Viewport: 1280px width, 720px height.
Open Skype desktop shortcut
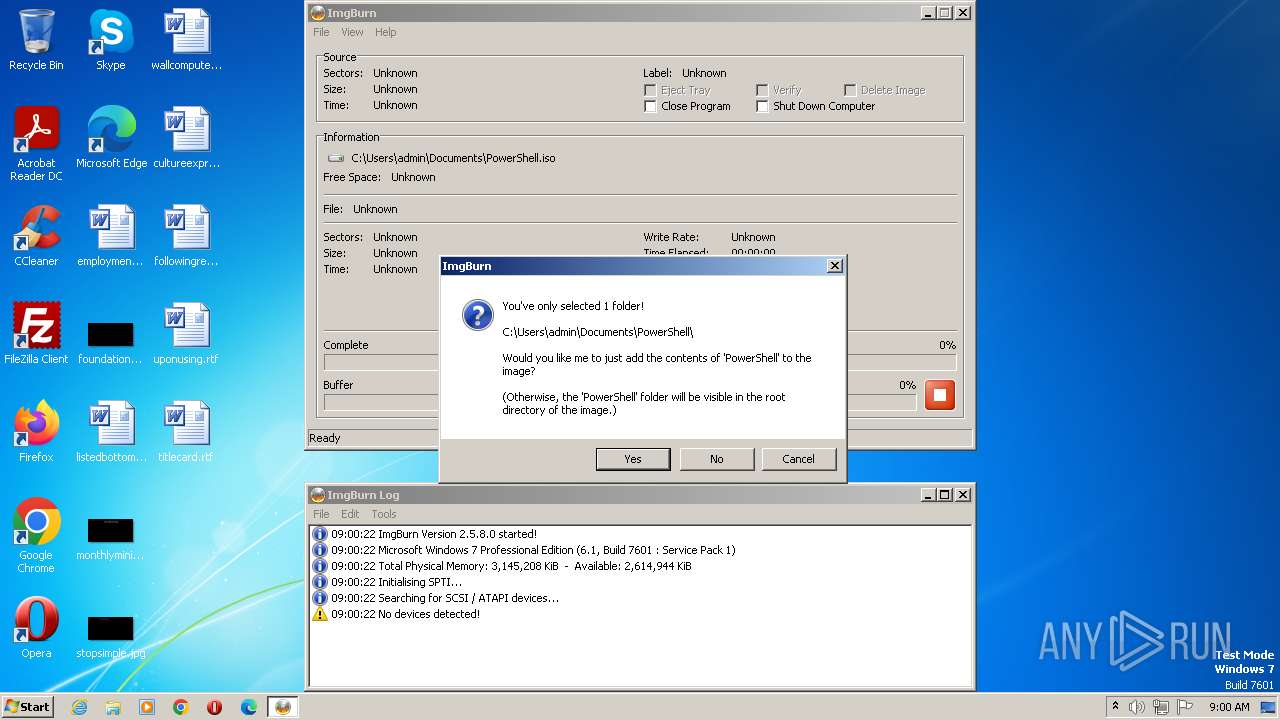pos(110,40)
